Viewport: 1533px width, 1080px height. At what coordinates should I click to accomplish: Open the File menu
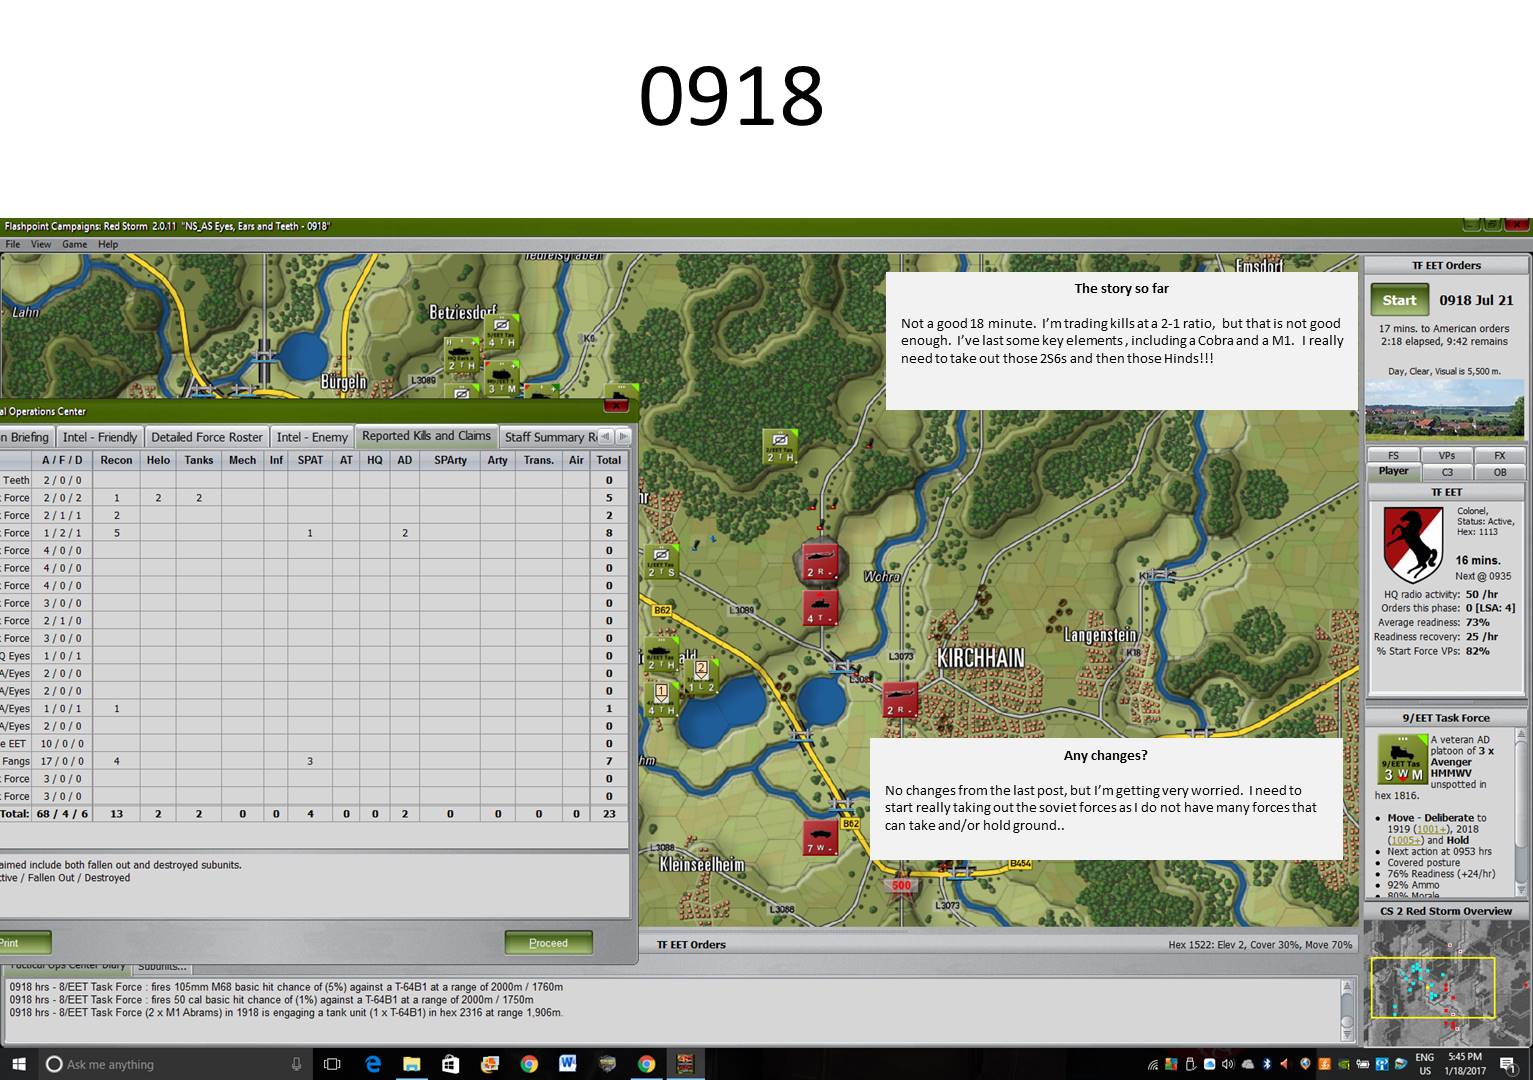(x=13, y=244)
